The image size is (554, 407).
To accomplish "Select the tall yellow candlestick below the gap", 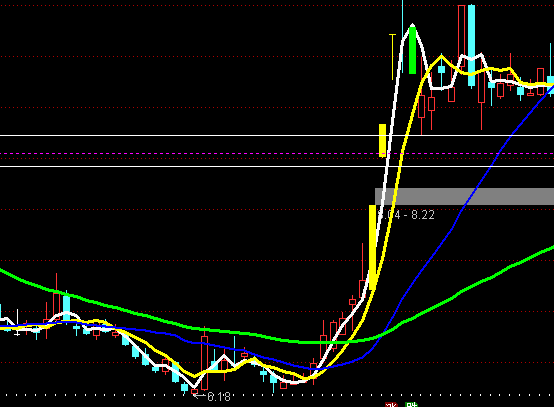I will tap(372, 247).
